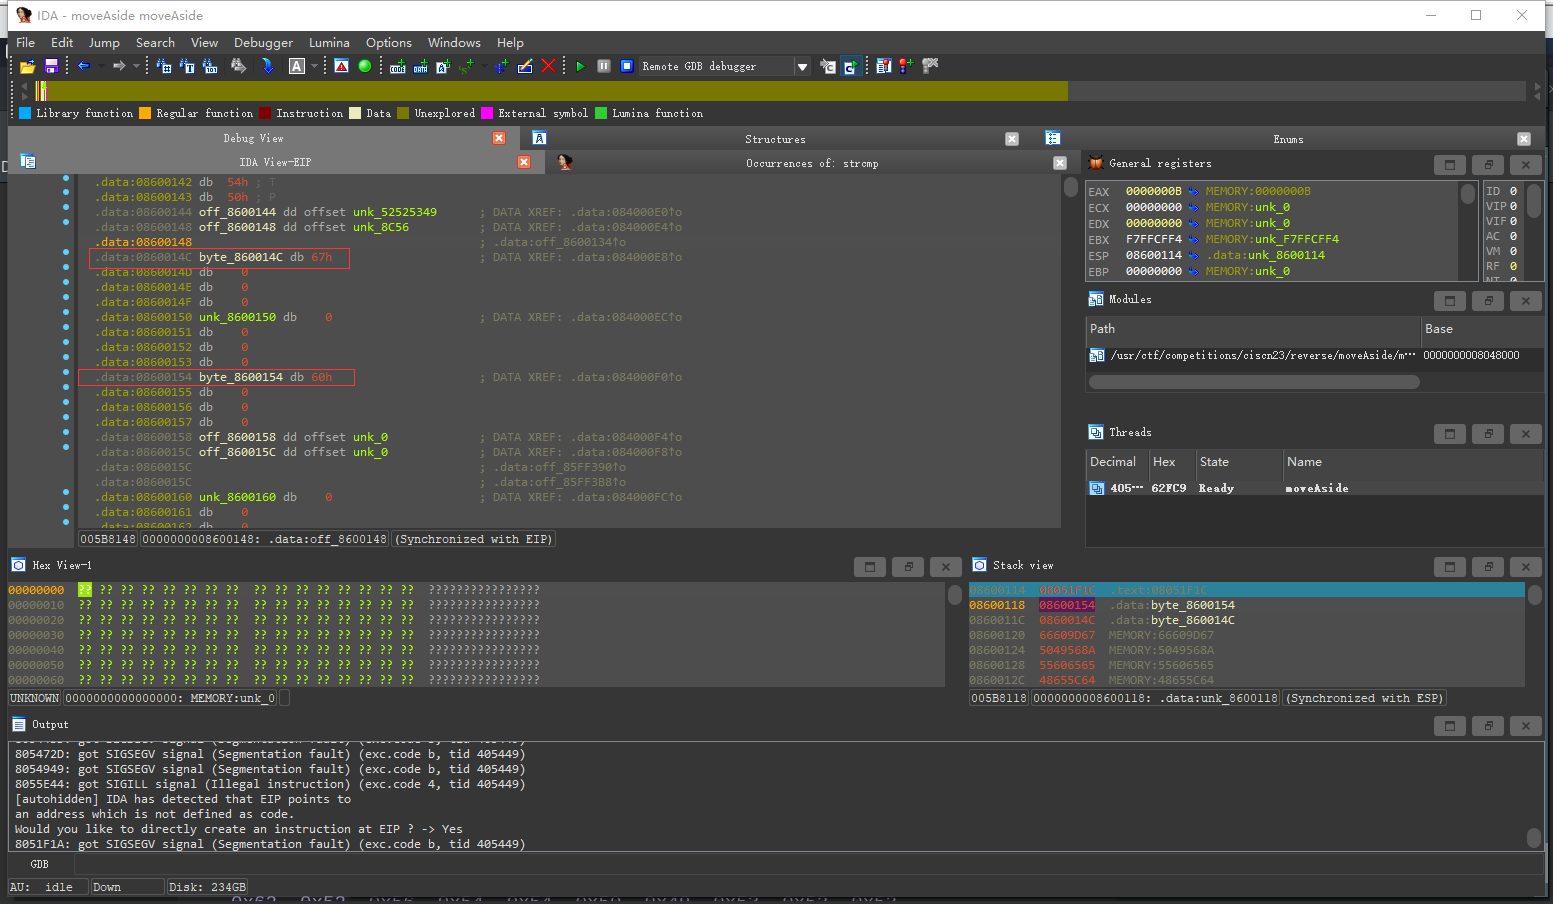Maximize the Modules panel
Image resolution: width=1553 pixels, height=904 pixels.
[x=1450, y=301]
